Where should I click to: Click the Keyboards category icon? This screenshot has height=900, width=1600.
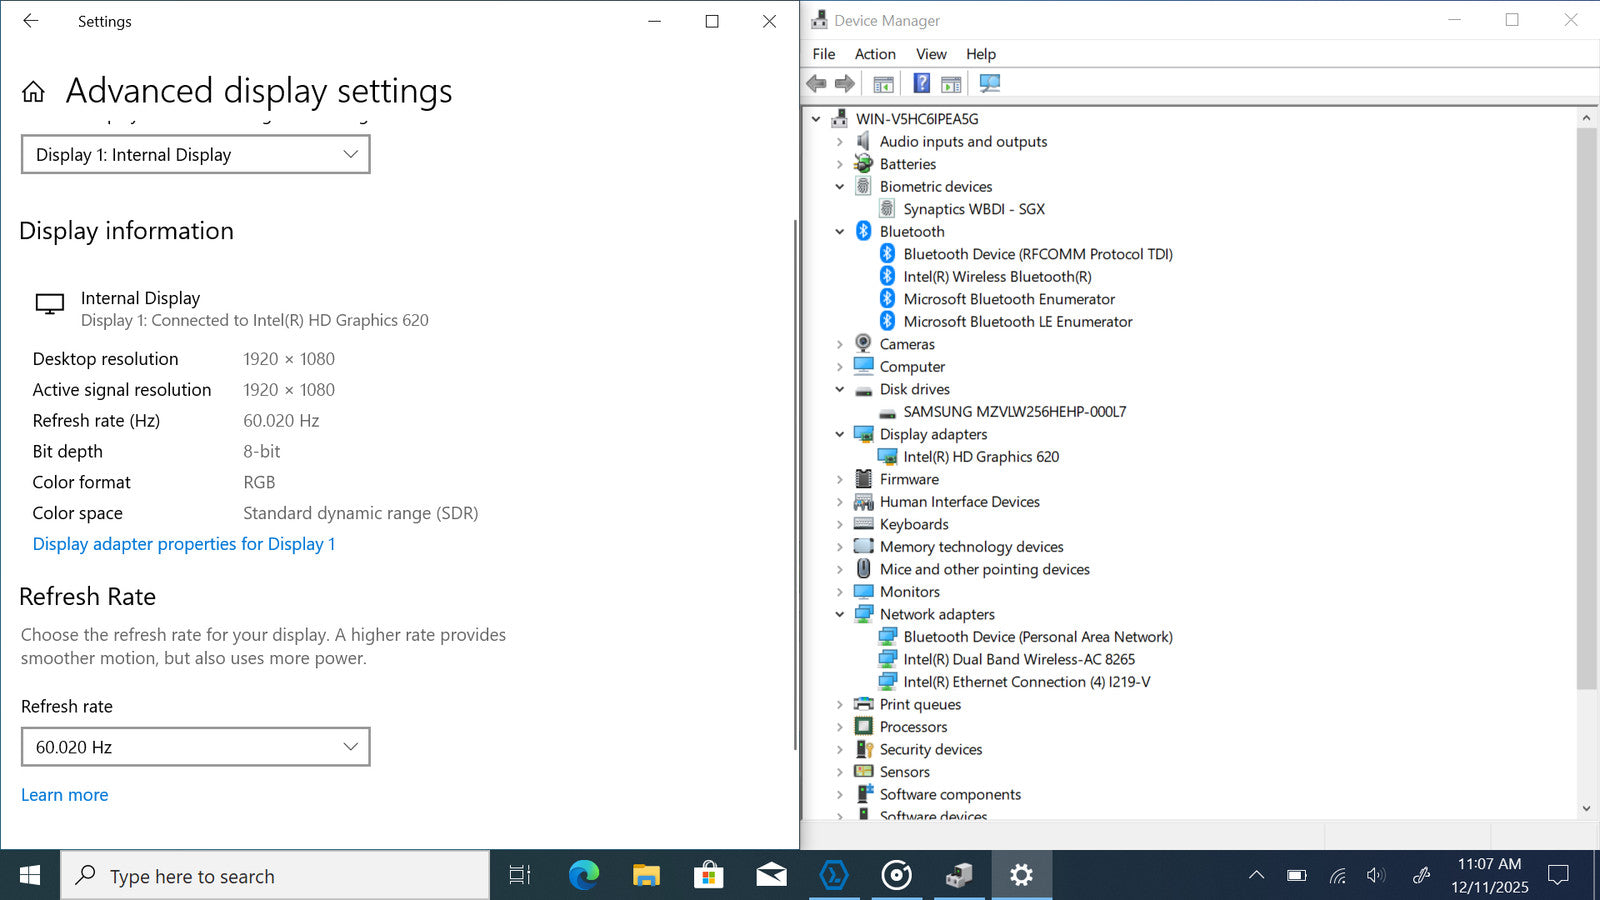[x=863, y=524]
